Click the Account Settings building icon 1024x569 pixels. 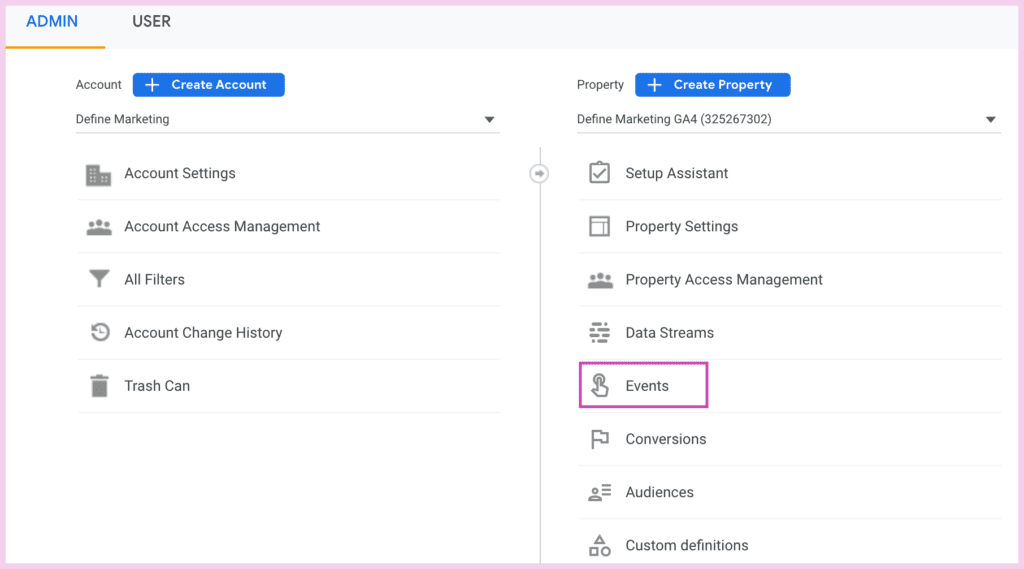[99, 175]
